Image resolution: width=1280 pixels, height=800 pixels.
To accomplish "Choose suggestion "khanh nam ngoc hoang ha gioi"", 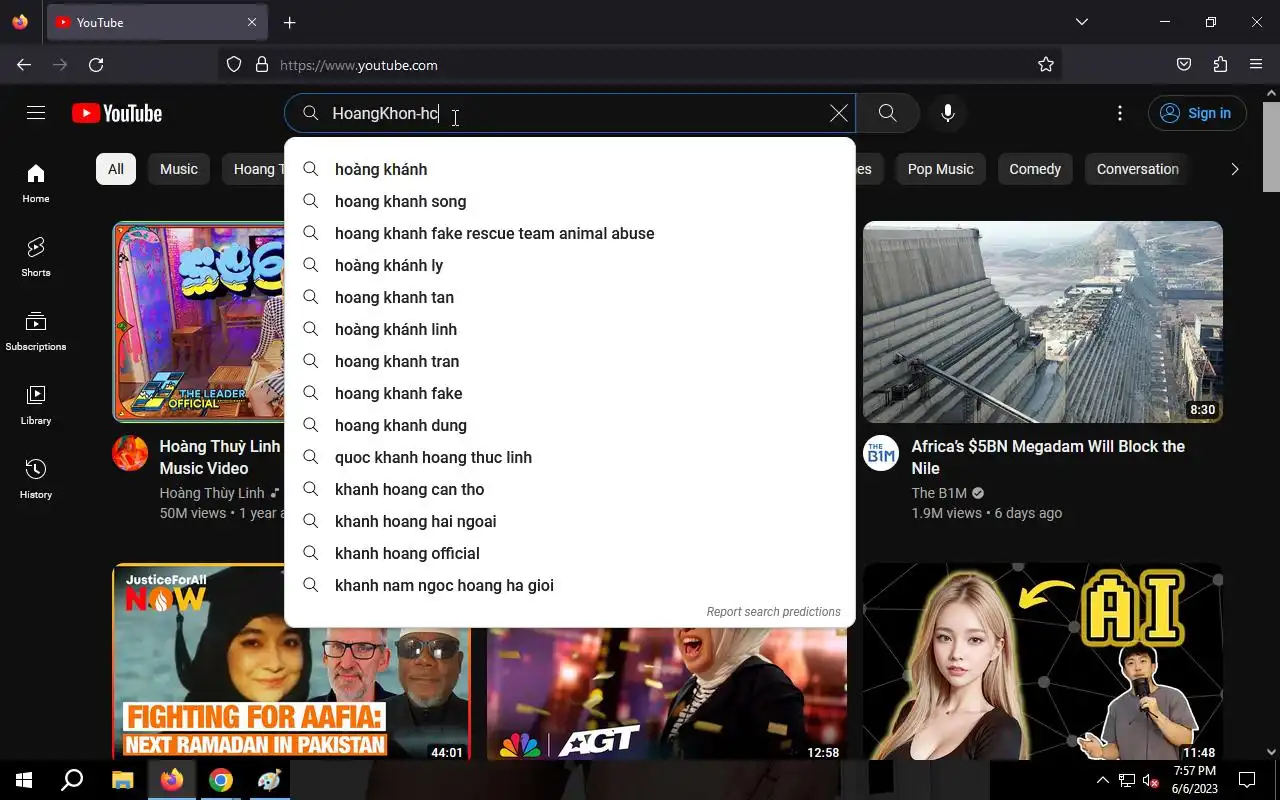I will (x=570, y=585).
